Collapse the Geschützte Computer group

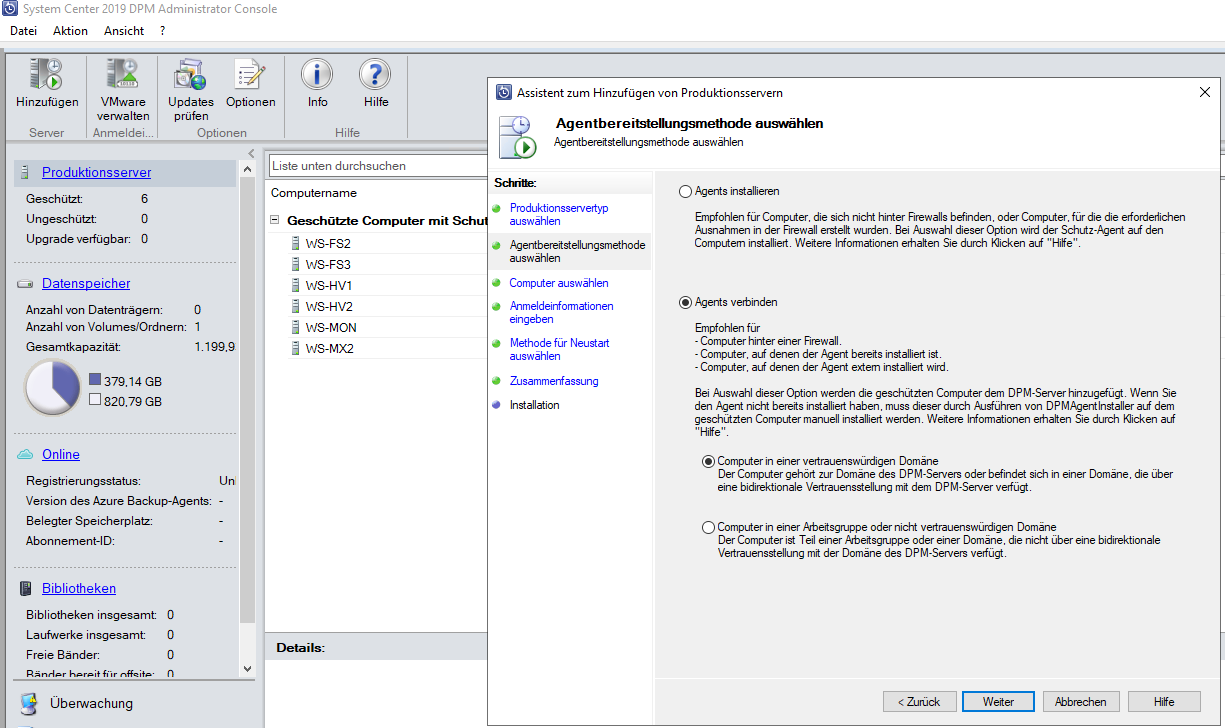pos(275,220)
